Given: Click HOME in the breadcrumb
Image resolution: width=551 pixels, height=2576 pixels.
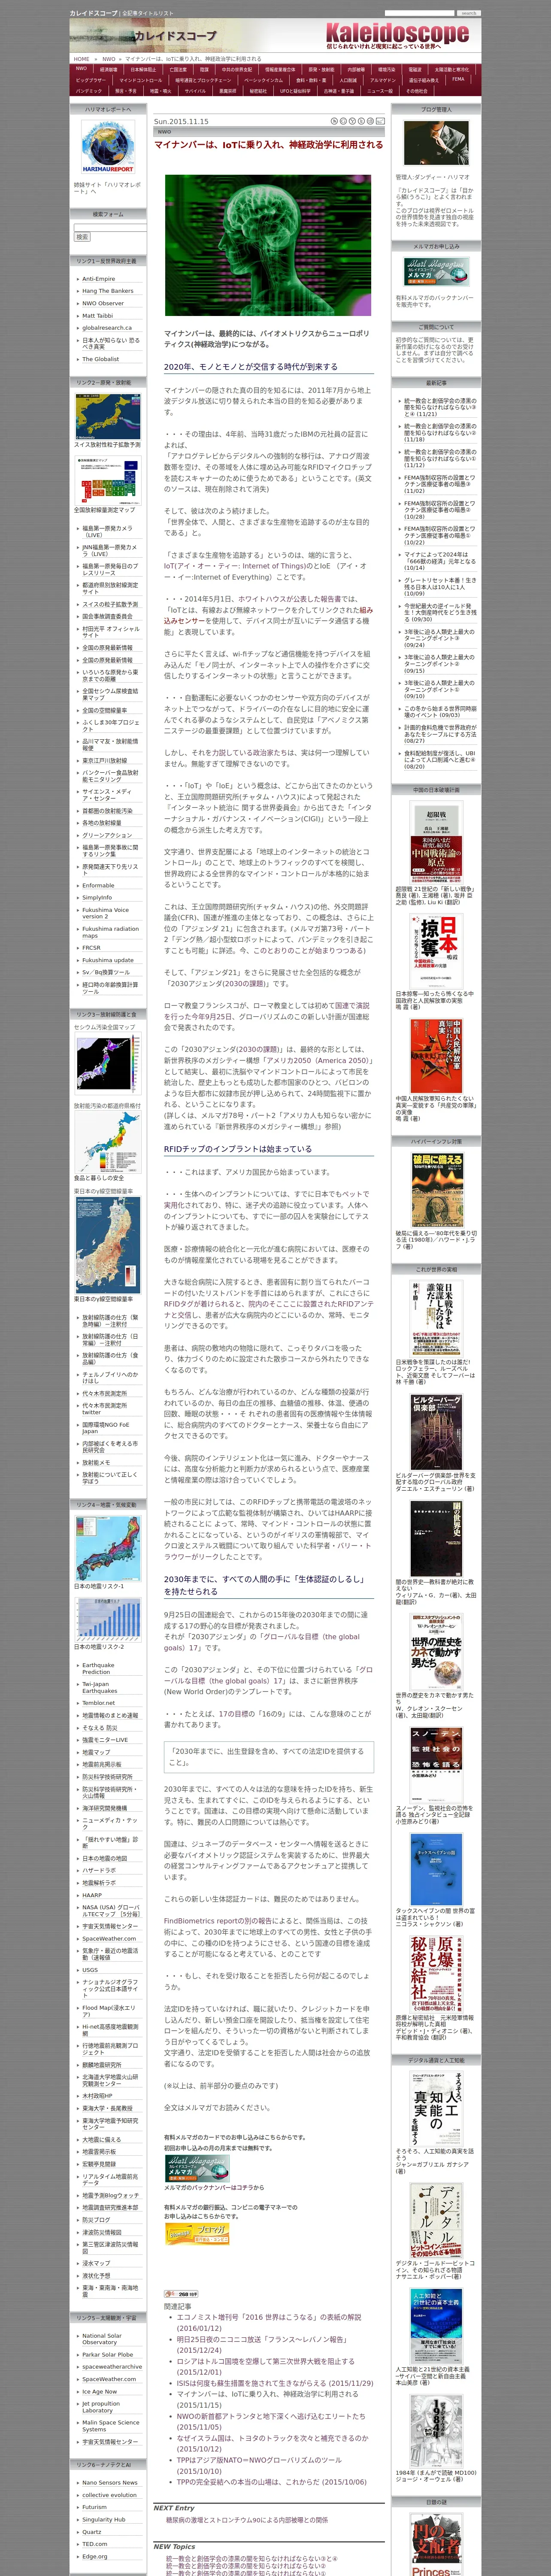Looking at the screenshot, I should point(82,59).
